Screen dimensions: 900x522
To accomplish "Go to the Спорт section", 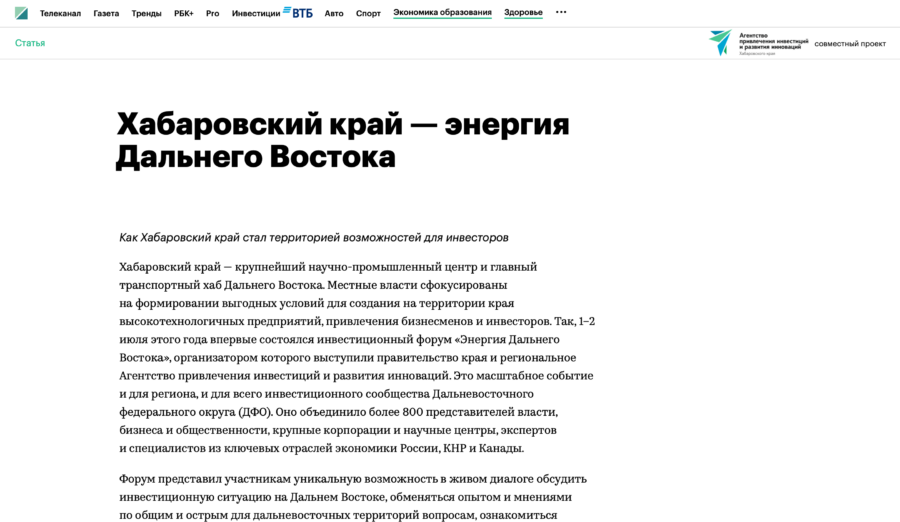I will (368, 13).
